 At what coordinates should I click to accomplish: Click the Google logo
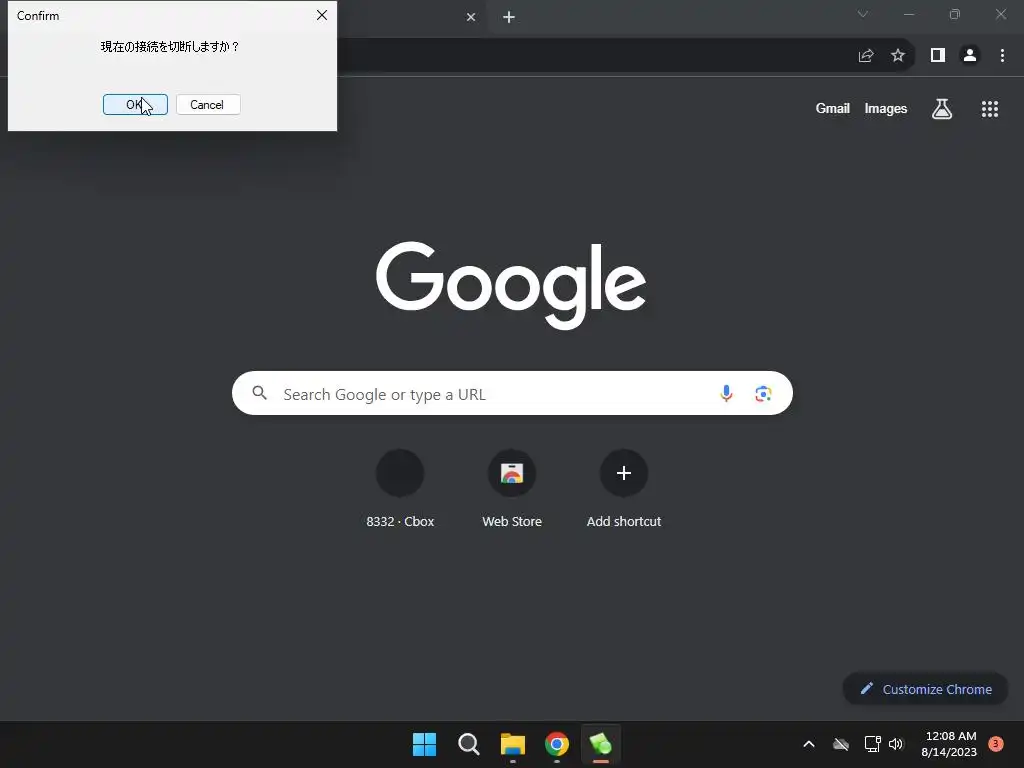[x=511, y=285]
